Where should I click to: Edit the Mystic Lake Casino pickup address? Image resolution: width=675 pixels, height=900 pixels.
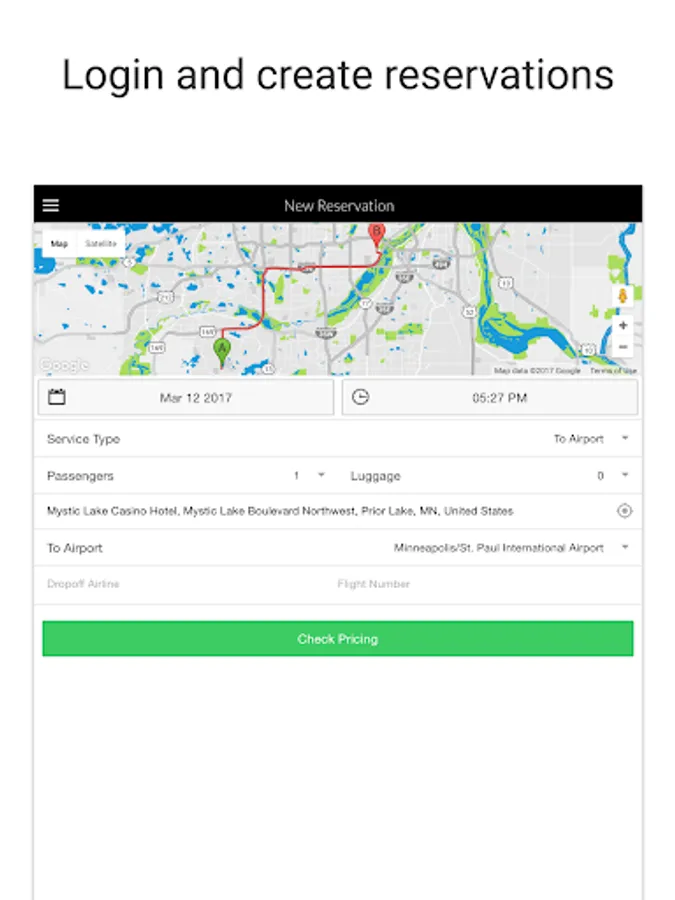[280, 511]
